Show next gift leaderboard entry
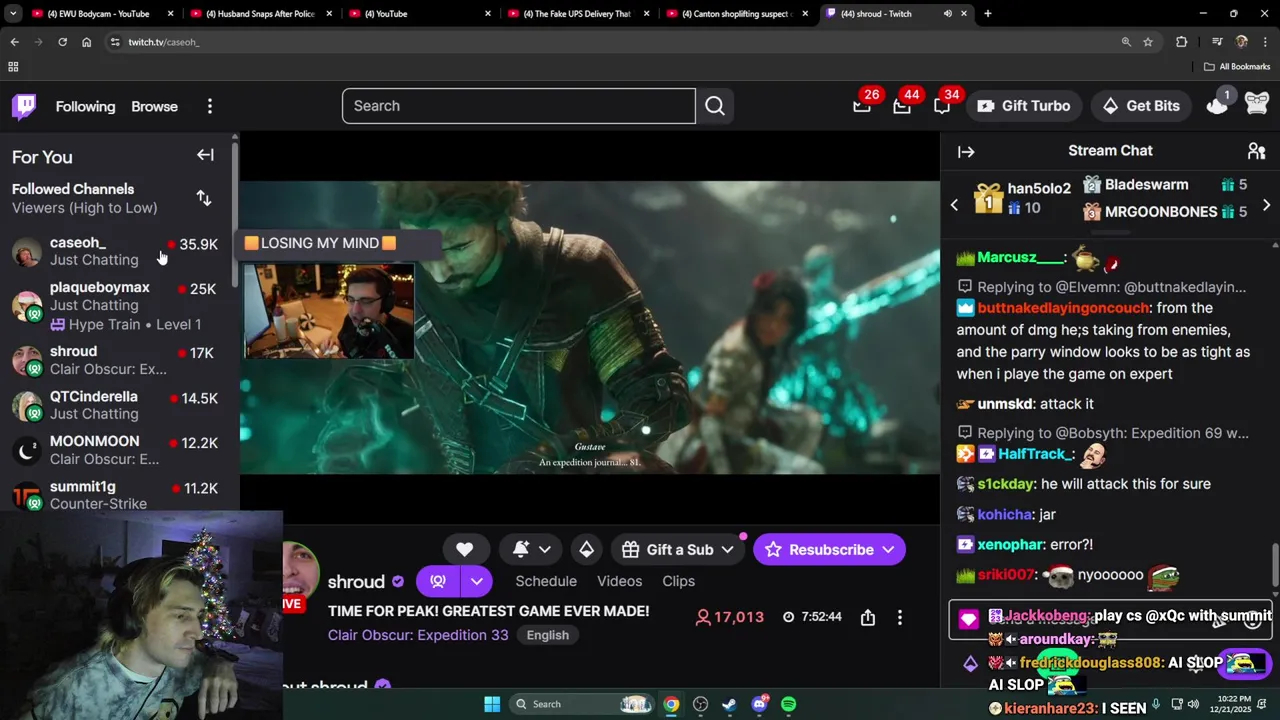The height and width of the screenshot is (720, 1280). click(x=1266, y=205)
